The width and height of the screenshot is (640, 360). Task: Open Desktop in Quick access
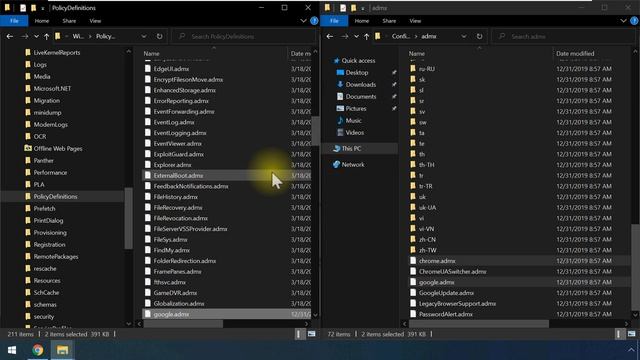click(357, 73)
